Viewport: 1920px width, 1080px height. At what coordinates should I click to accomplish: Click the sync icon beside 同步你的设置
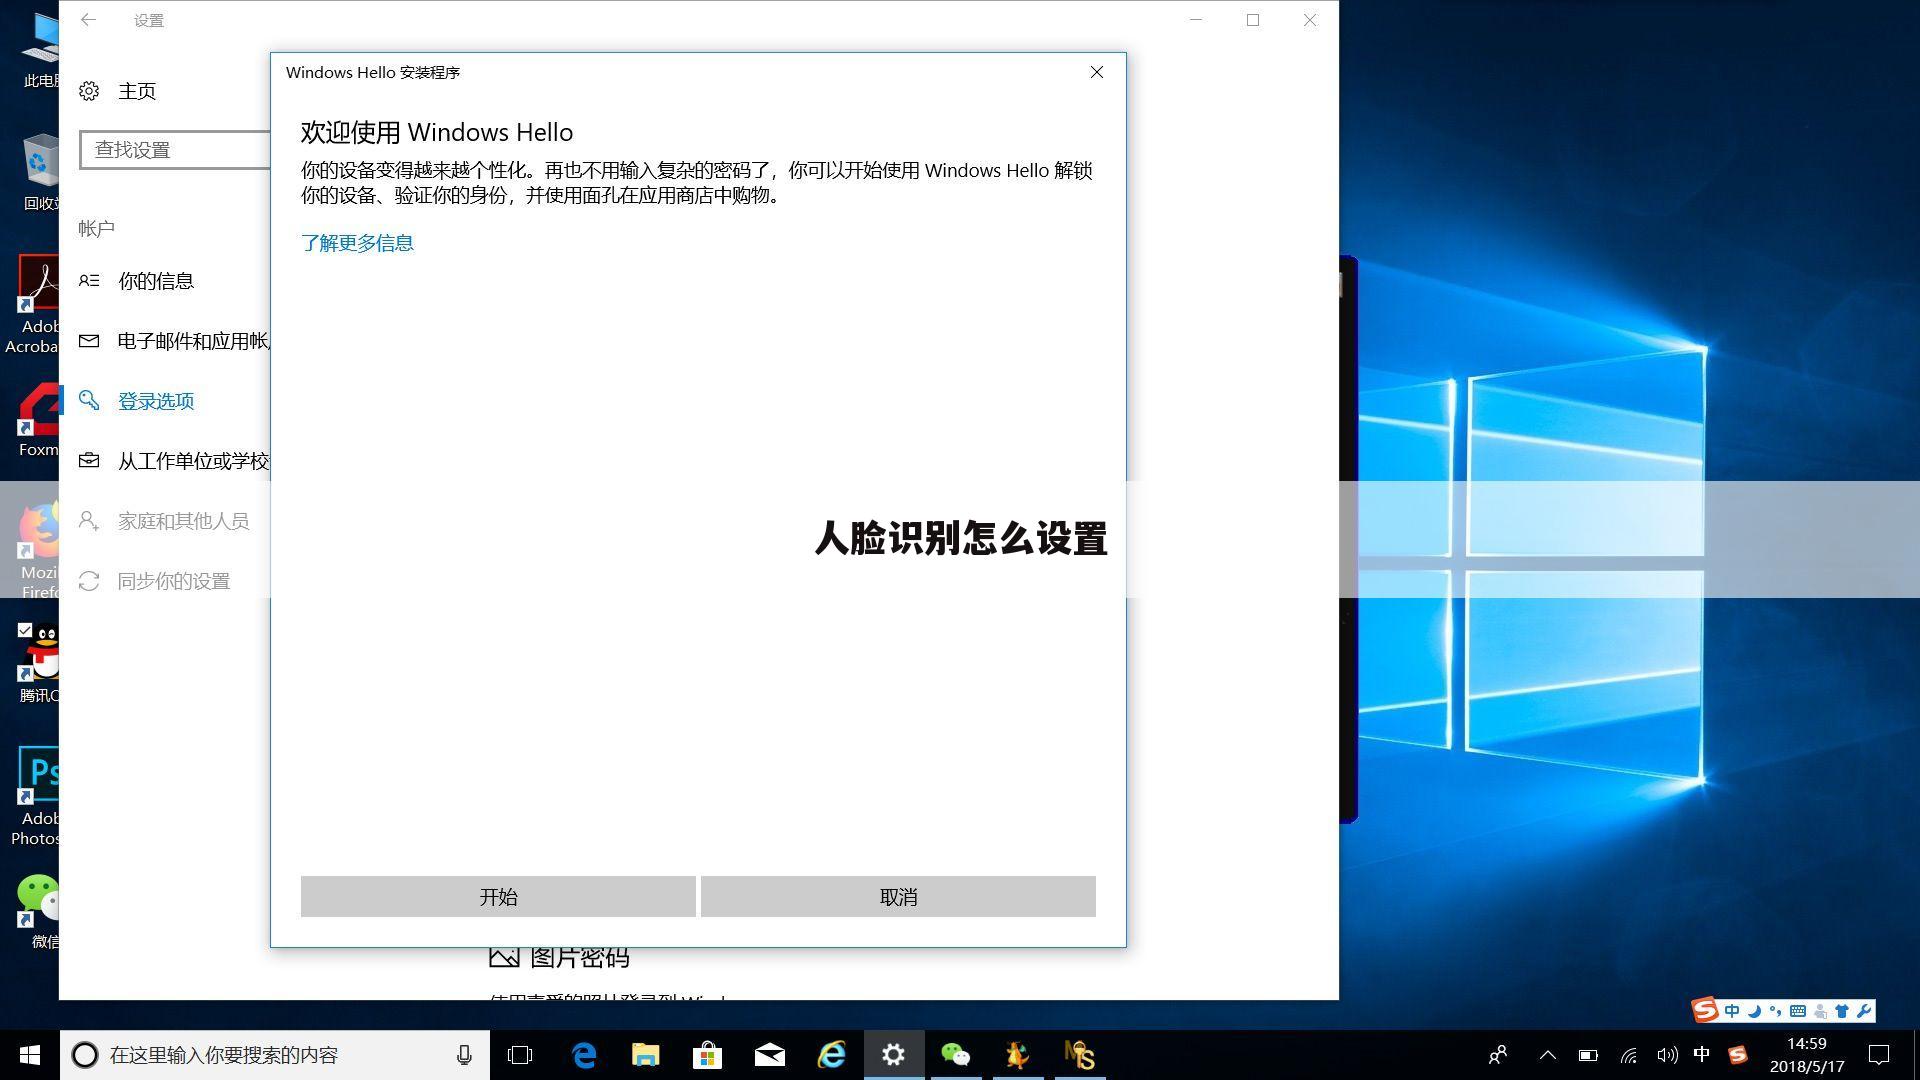tap(89, 581)
